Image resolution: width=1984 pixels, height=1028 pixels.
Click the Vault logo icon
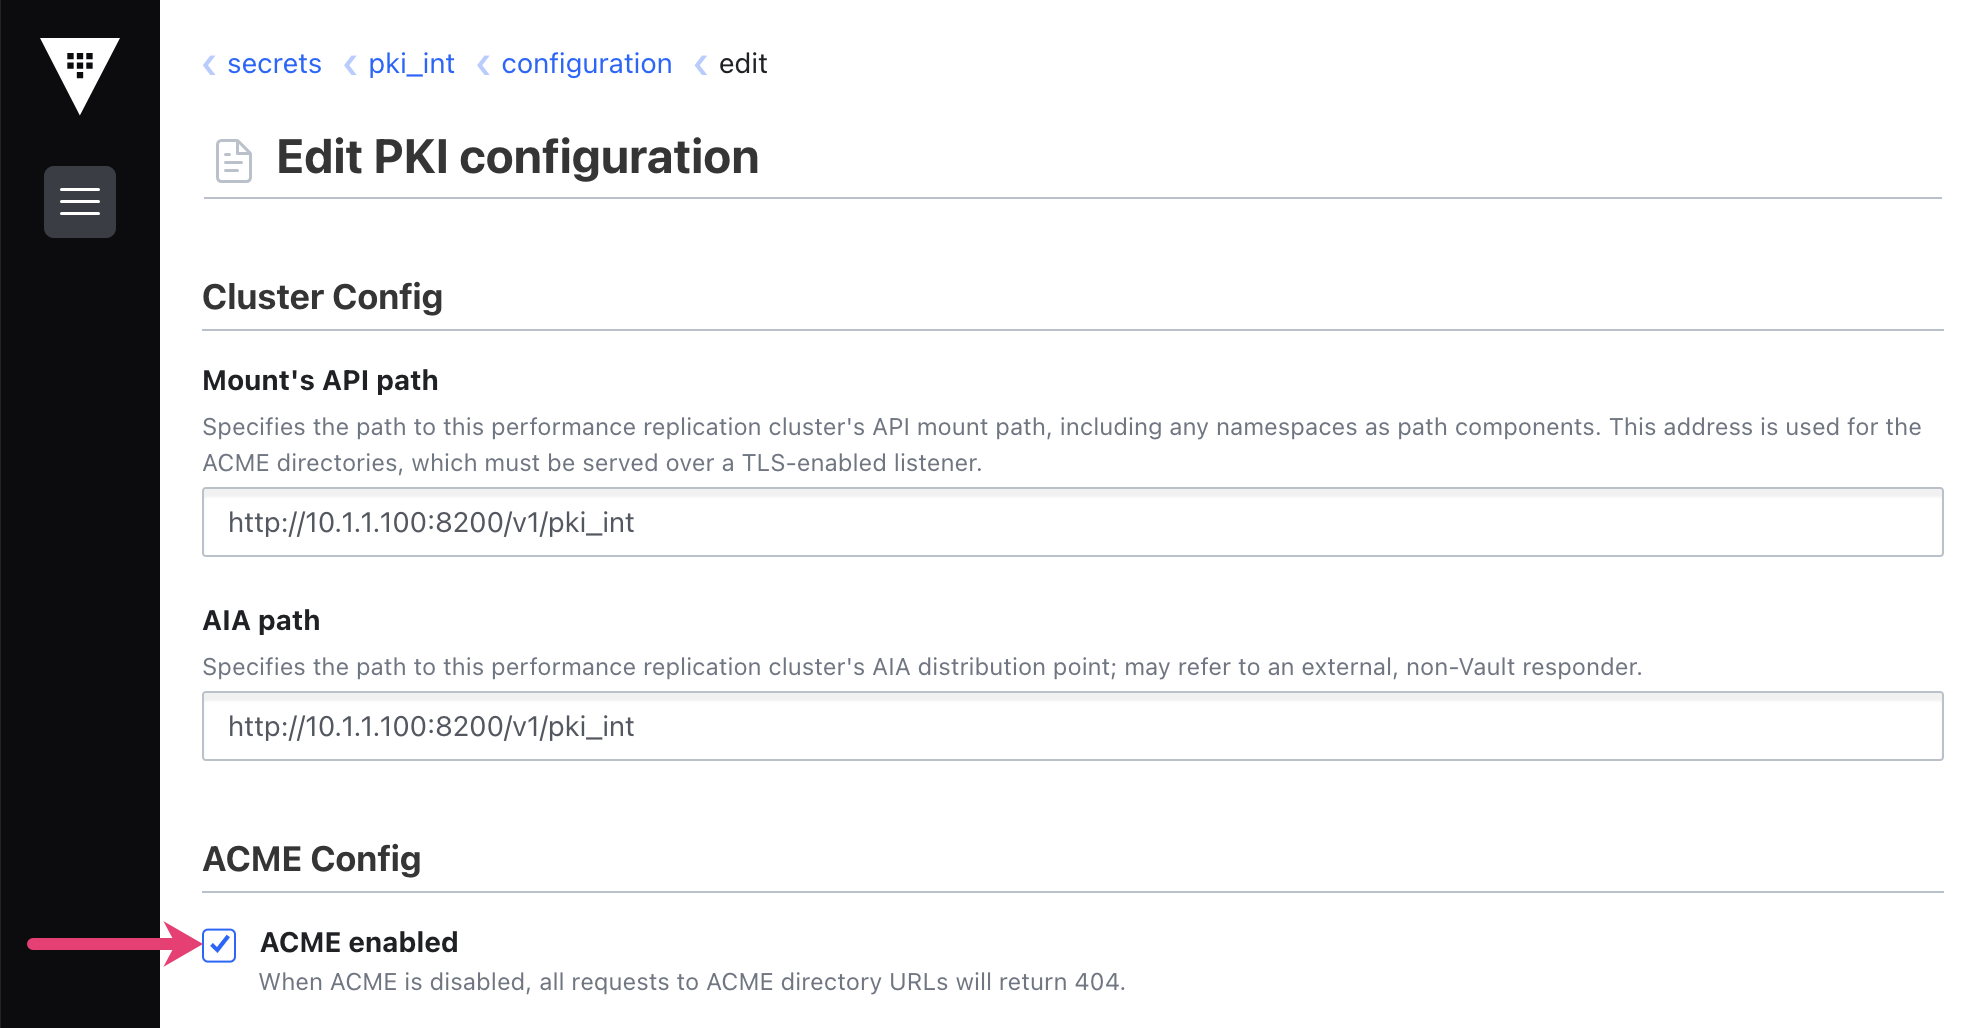(x=80, y=75)
